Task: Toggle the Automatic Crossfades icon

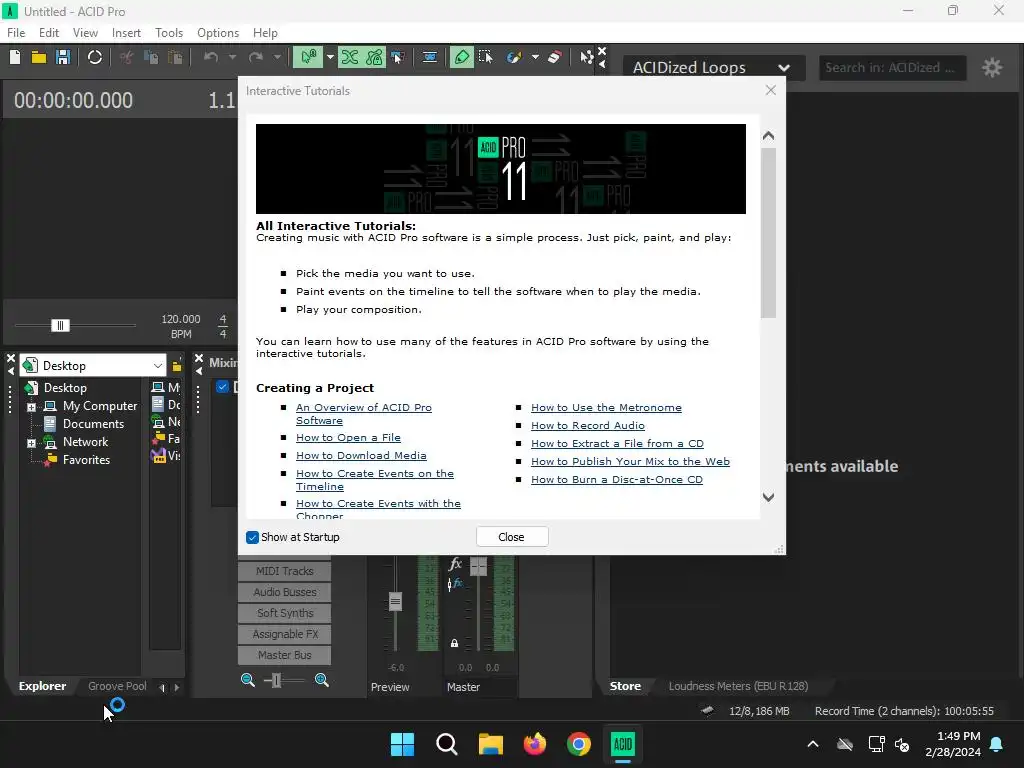Action: click(x=350, y=57)
